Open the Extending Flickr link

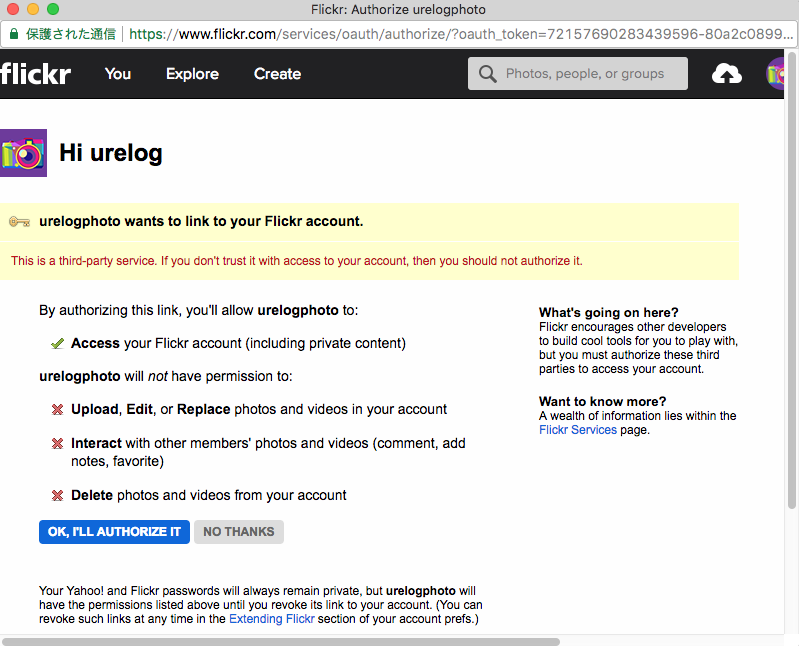click(272, 619)
